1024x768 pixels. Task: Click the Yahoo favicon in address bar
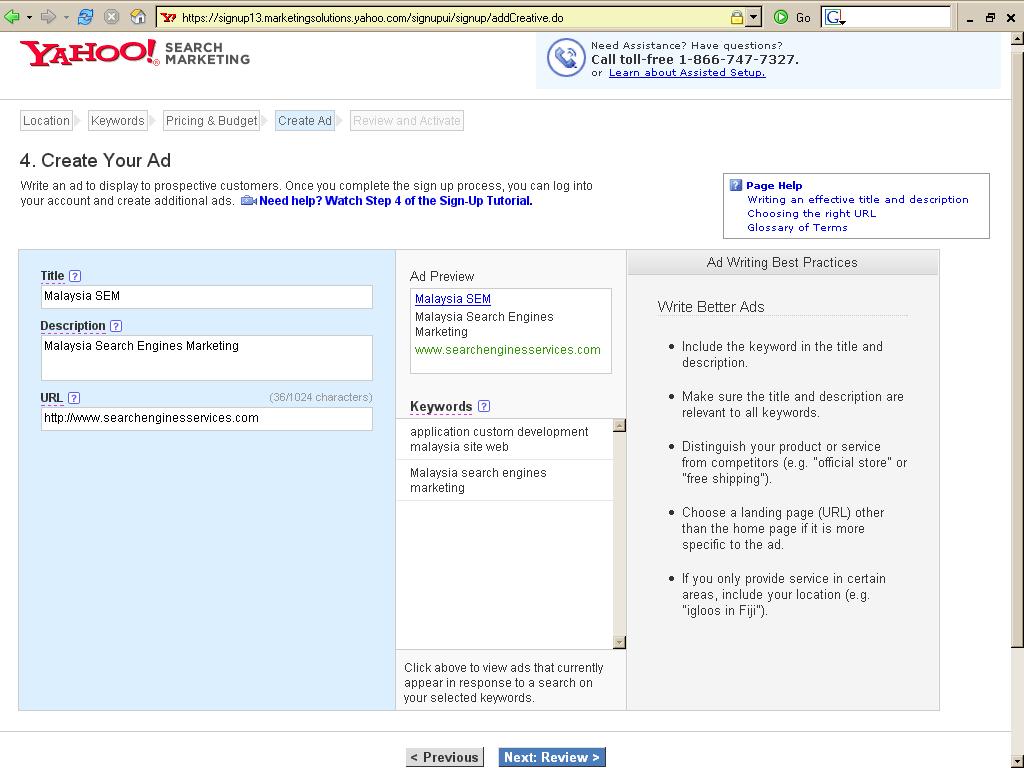tap(169, 18)
